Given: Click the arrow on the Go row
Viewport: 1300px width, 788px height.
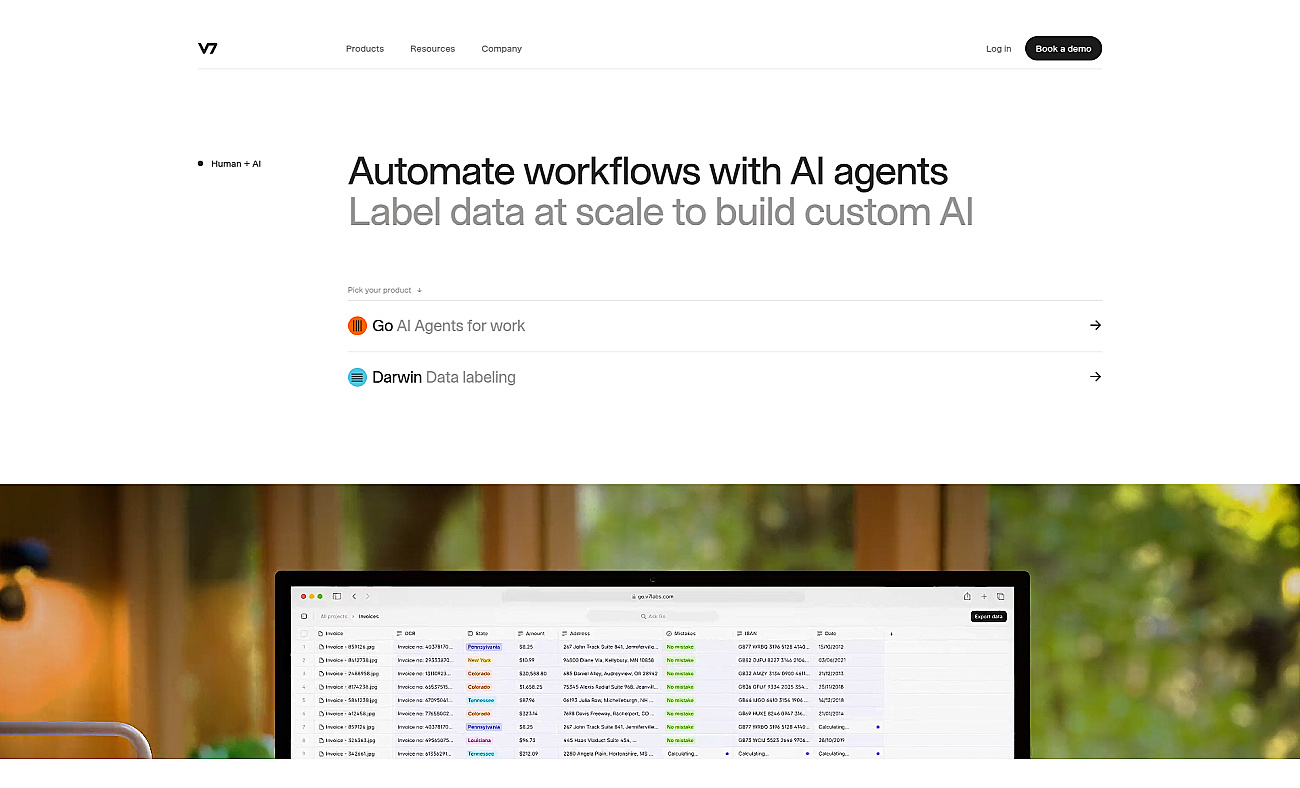Looking at the screenshot, I should [x=1095, y=325].
